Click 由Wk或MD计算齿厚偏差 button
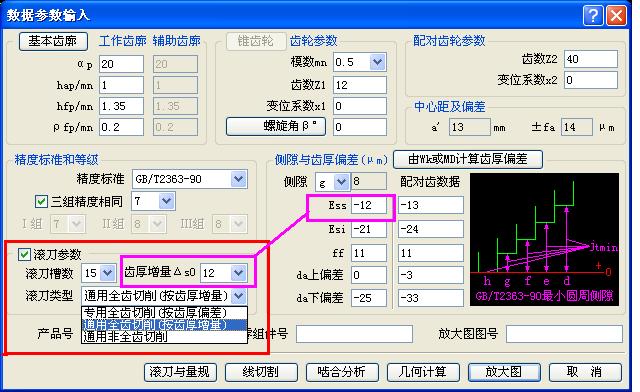This screenshot has height=392, width=640. [x=468, y=159]
